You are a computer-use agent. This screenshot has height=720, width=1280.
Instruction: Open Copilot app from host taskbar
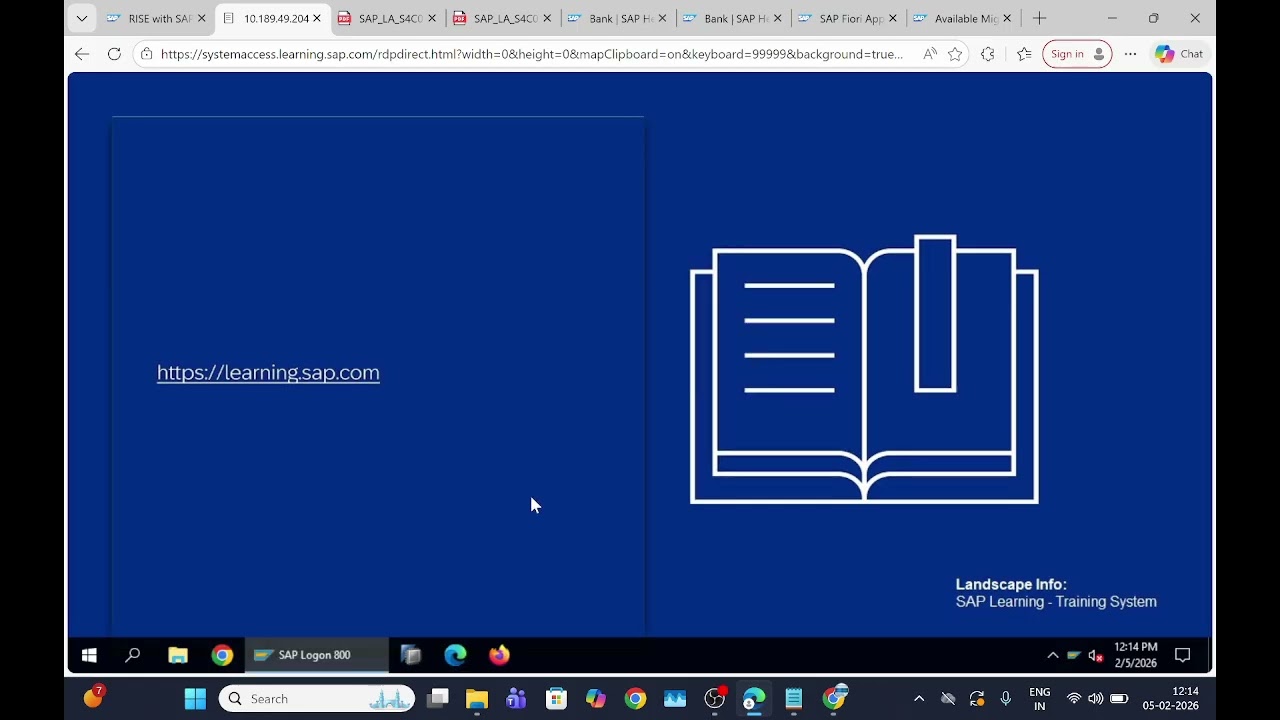pyautogui.click(x=596, y=698)
